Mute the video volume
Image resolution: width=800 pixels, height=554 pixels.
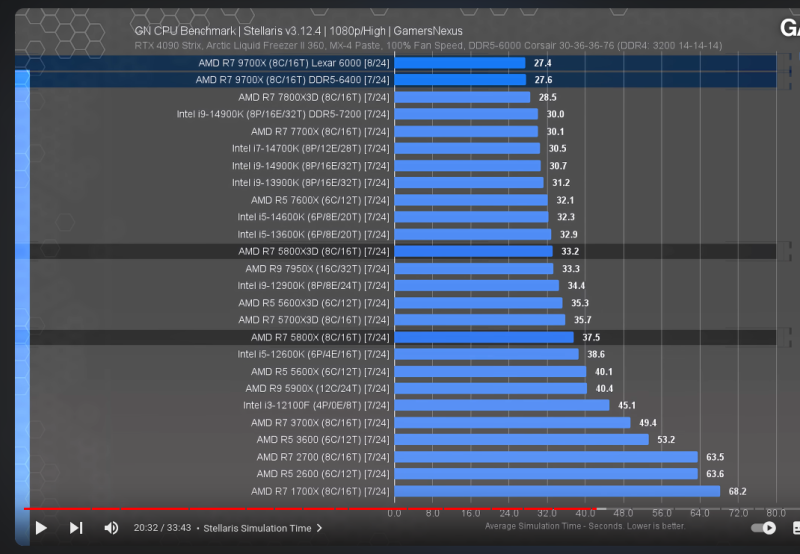(111, 527)
